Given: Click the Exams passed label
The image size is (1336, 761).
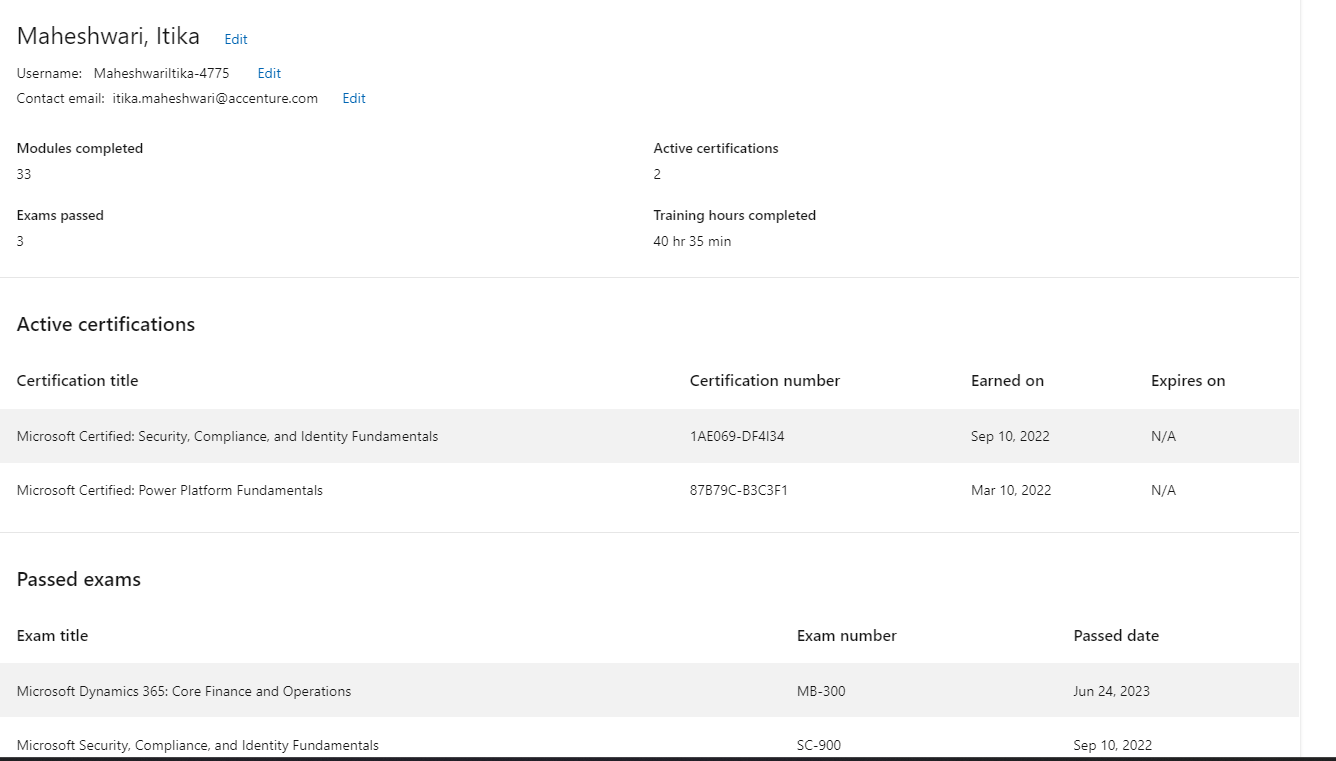Looking at the screenshot, I should [x=60, y=215].
